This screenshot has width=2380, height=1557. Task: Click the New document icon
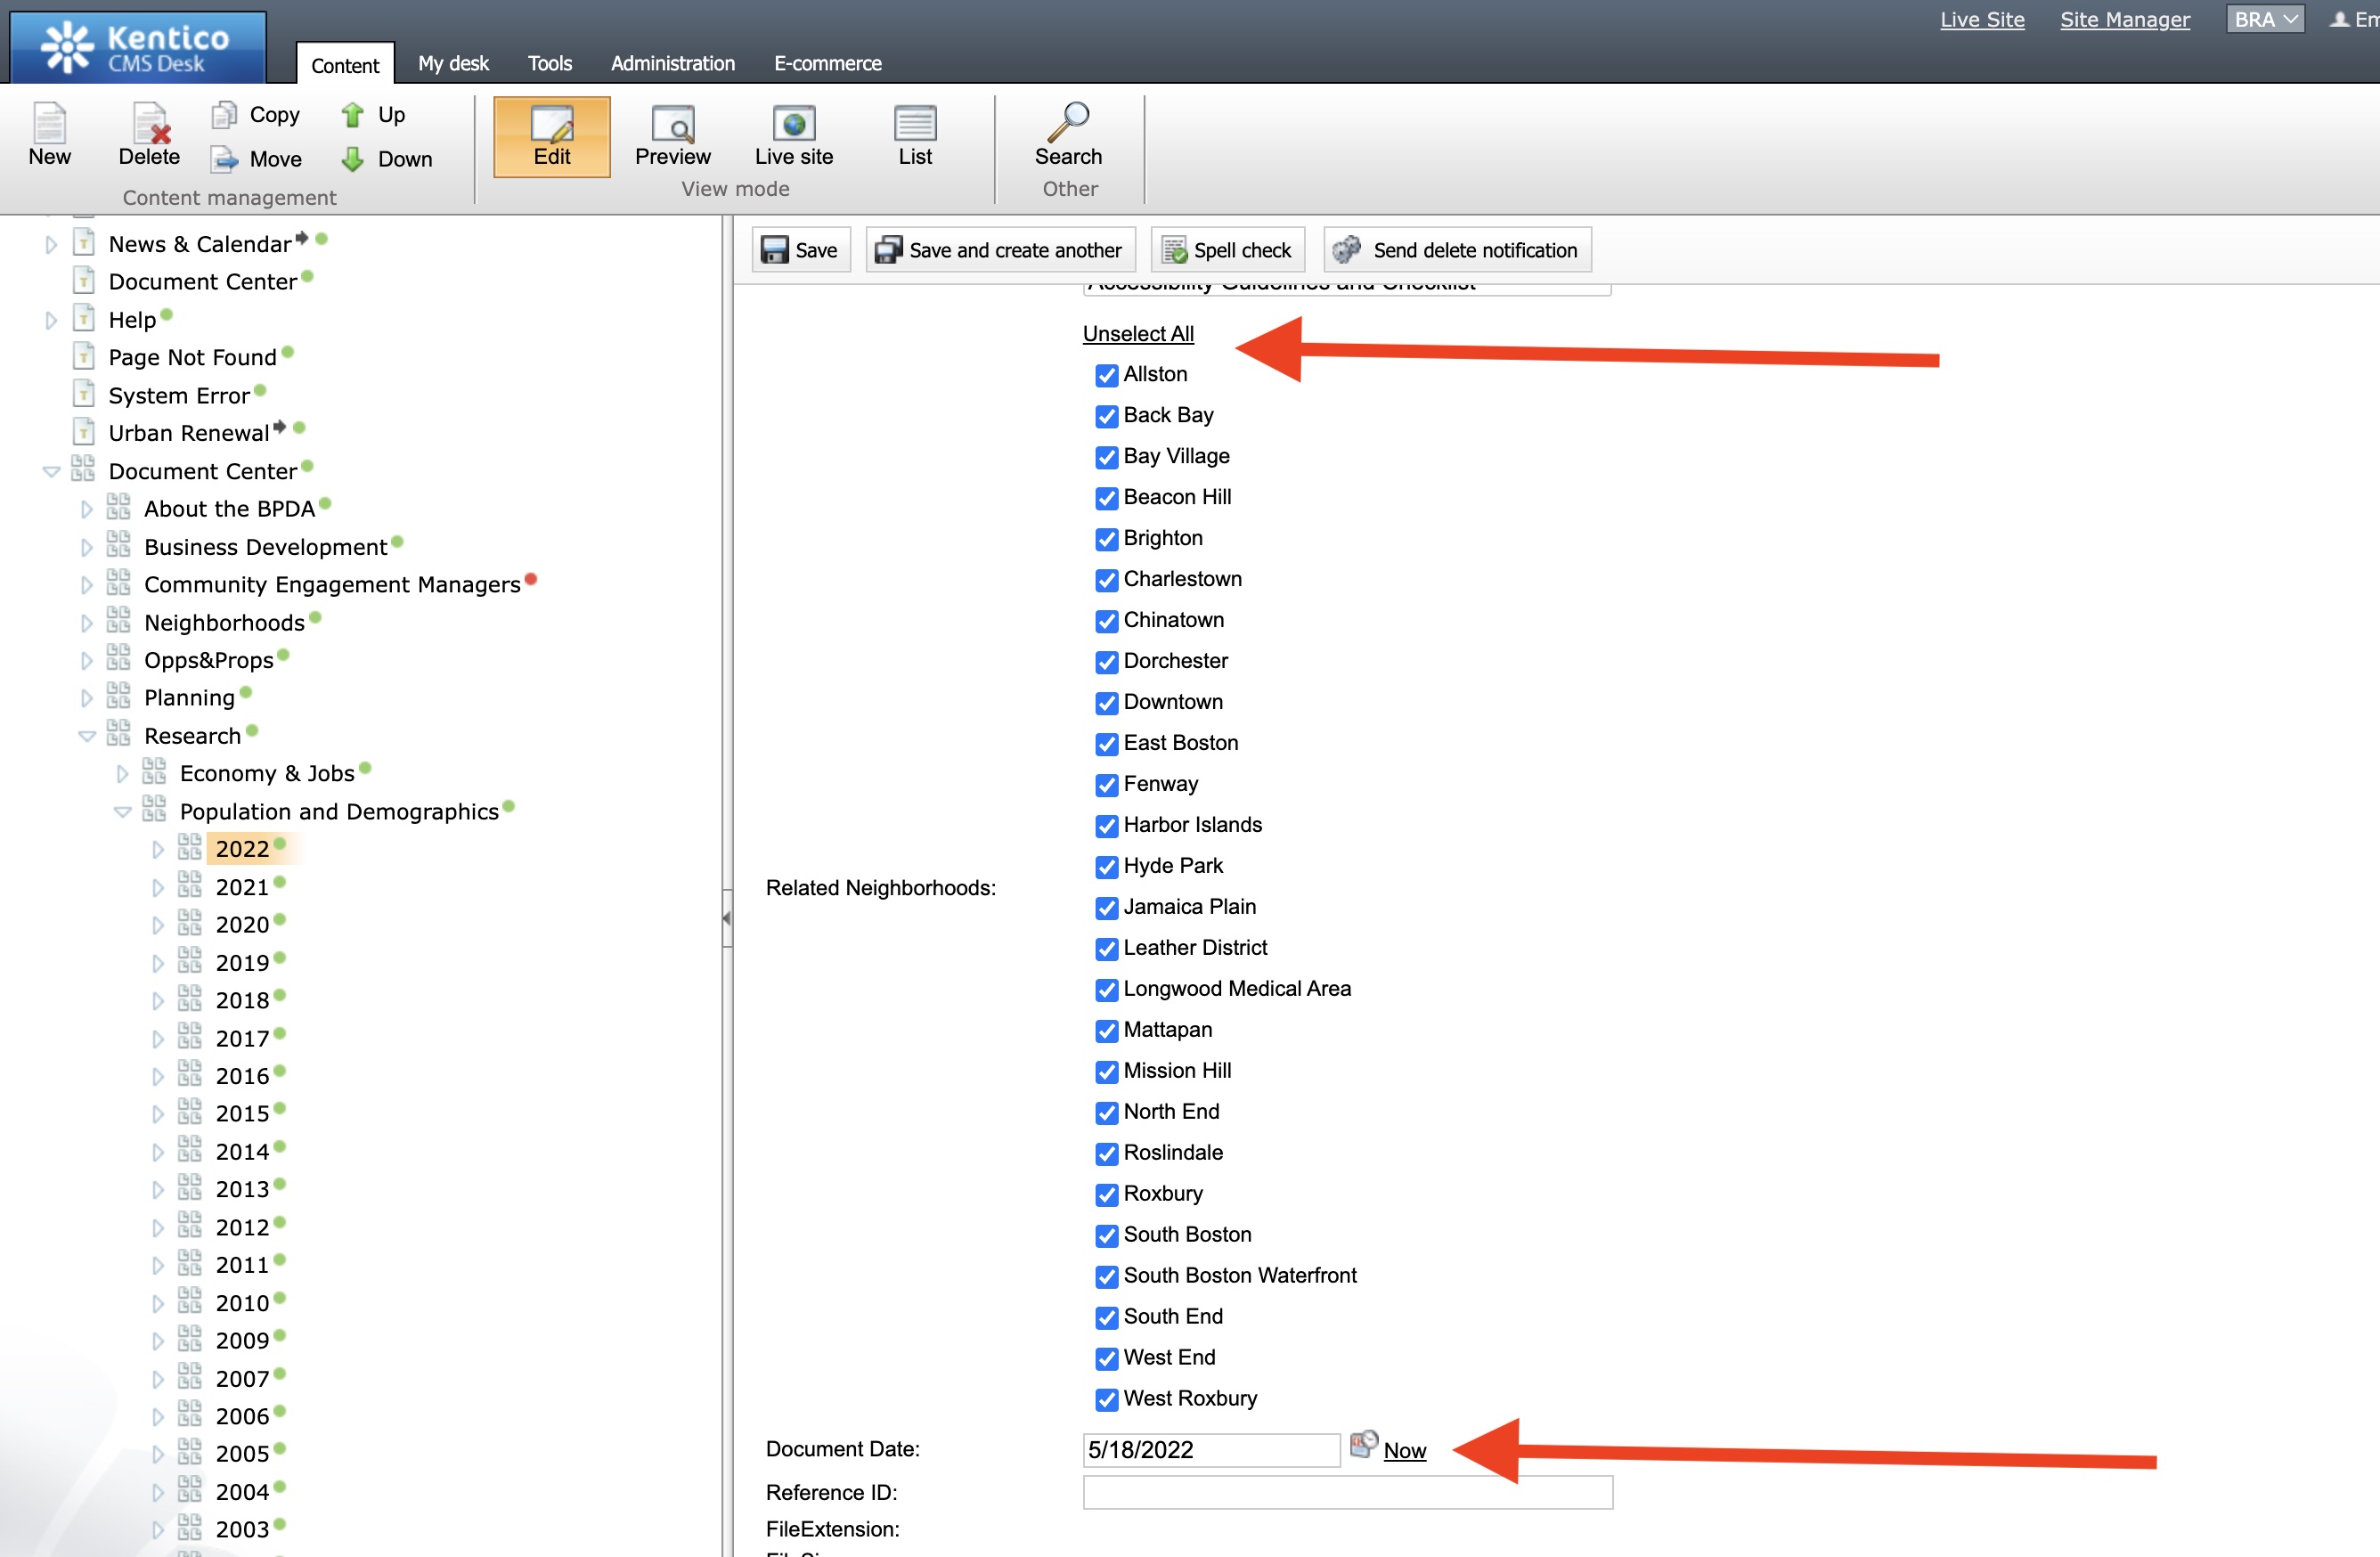point(49,124)
